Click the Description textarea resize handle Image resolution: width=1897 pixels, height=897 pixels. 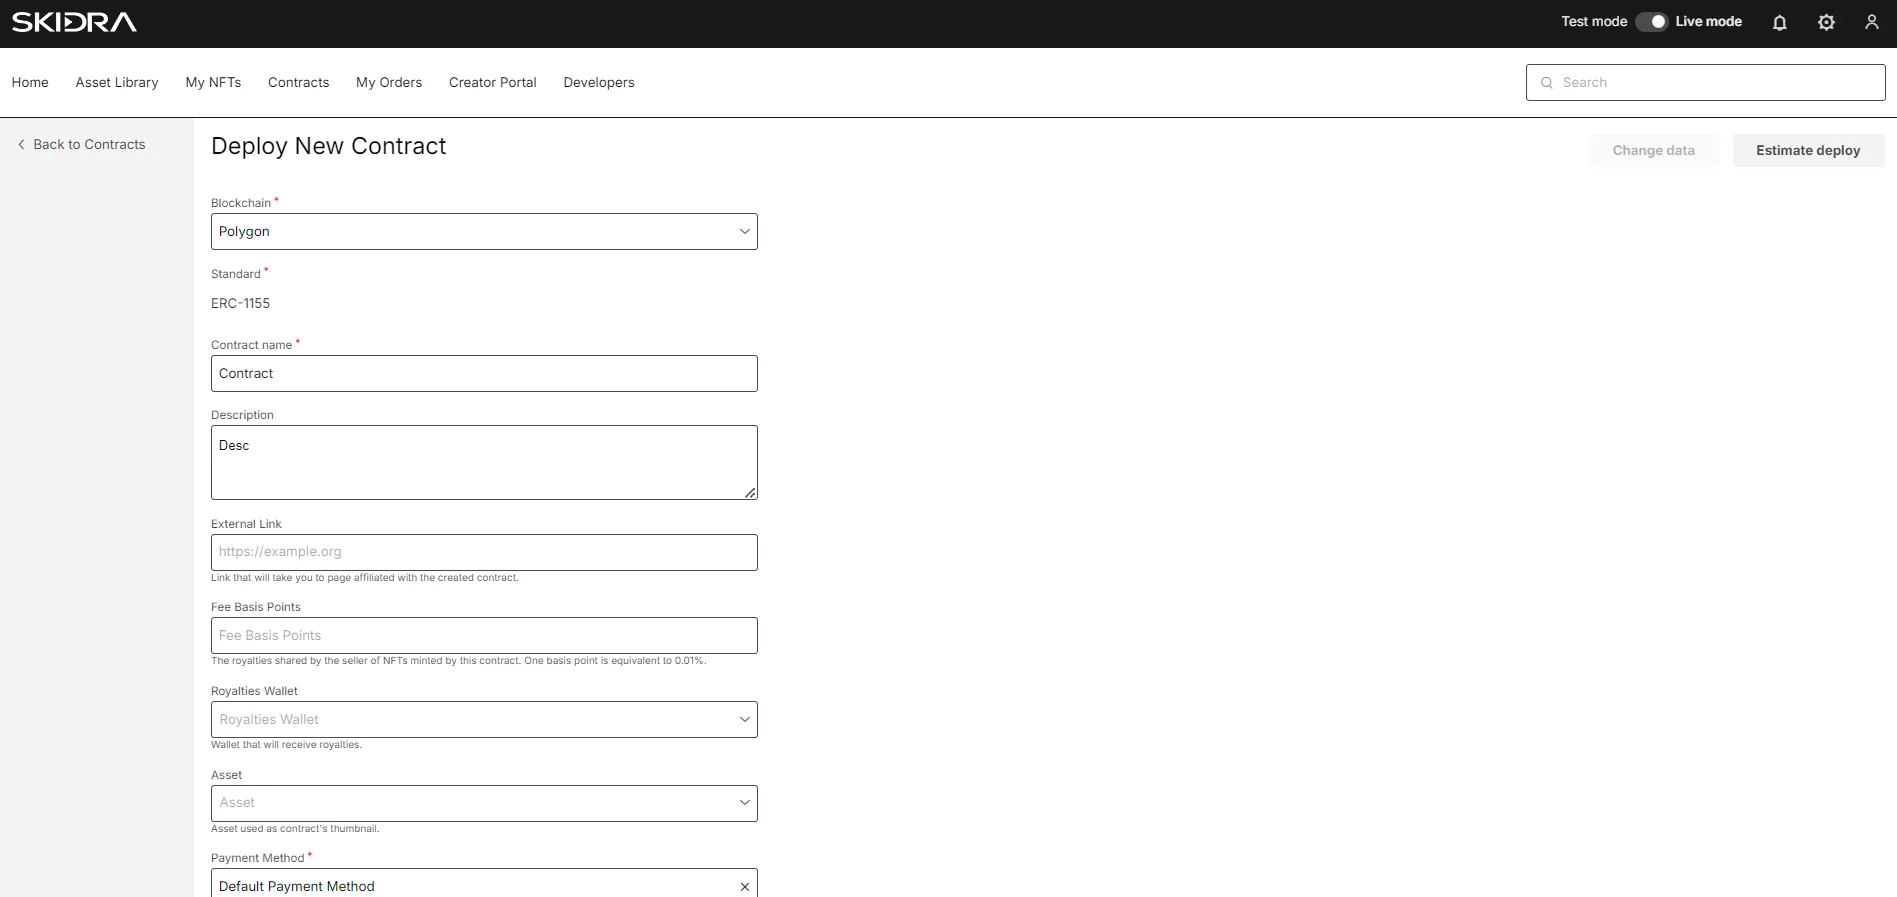pyautogui.click(x=750, y=493)
